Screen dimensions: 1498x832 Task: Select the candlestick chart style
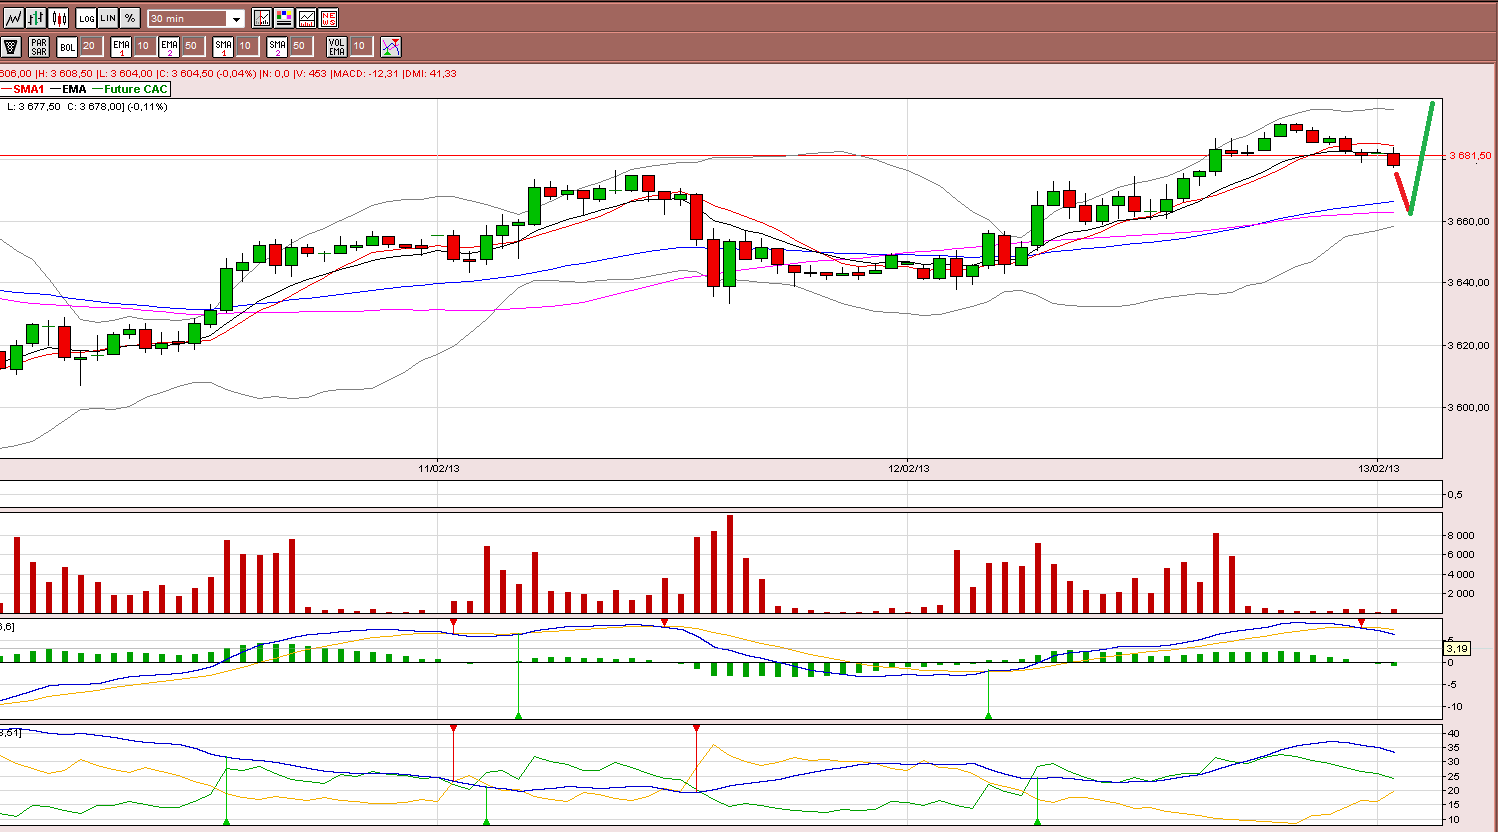(59, 18)
